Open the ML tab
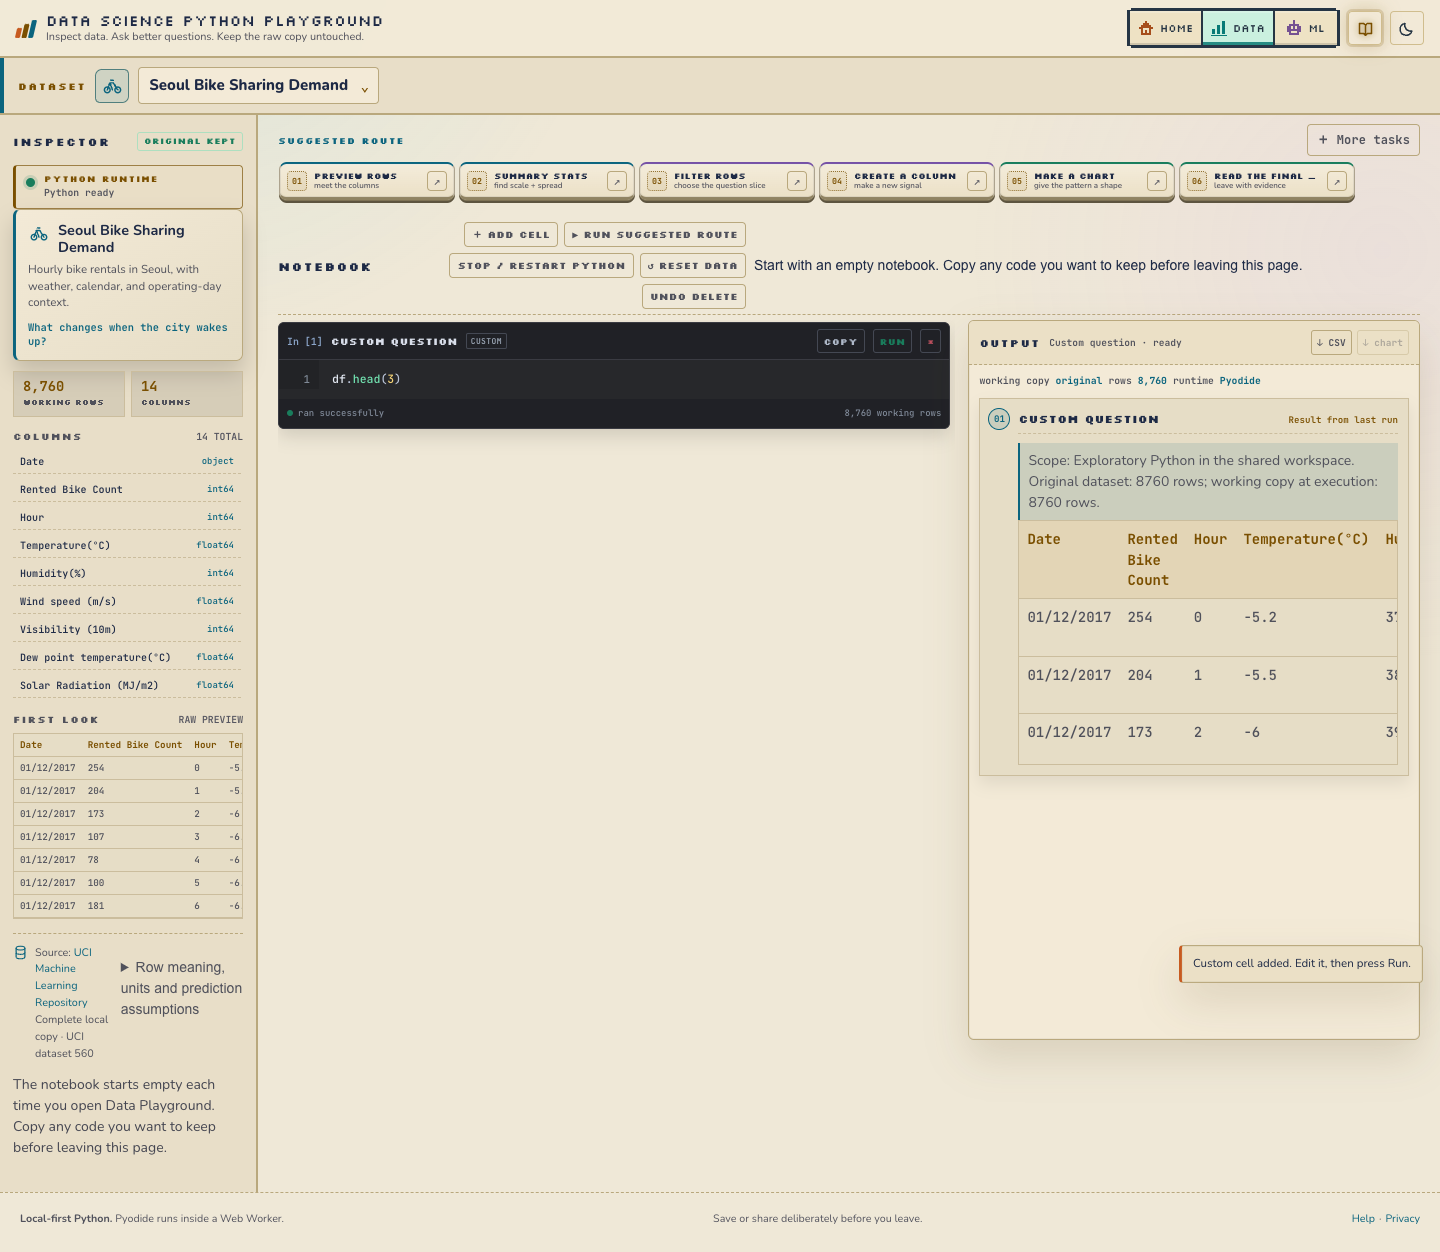1440x1252 pixels. click(x=1305, y=29)
